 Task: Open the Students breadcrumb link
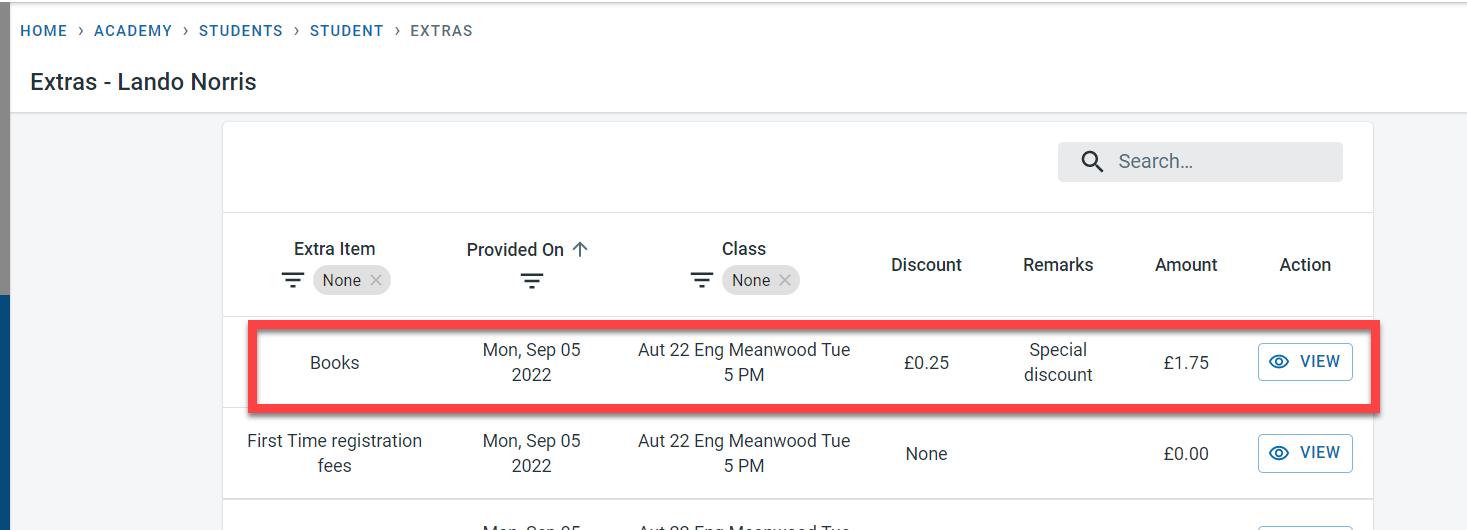[x=241, y=31]
